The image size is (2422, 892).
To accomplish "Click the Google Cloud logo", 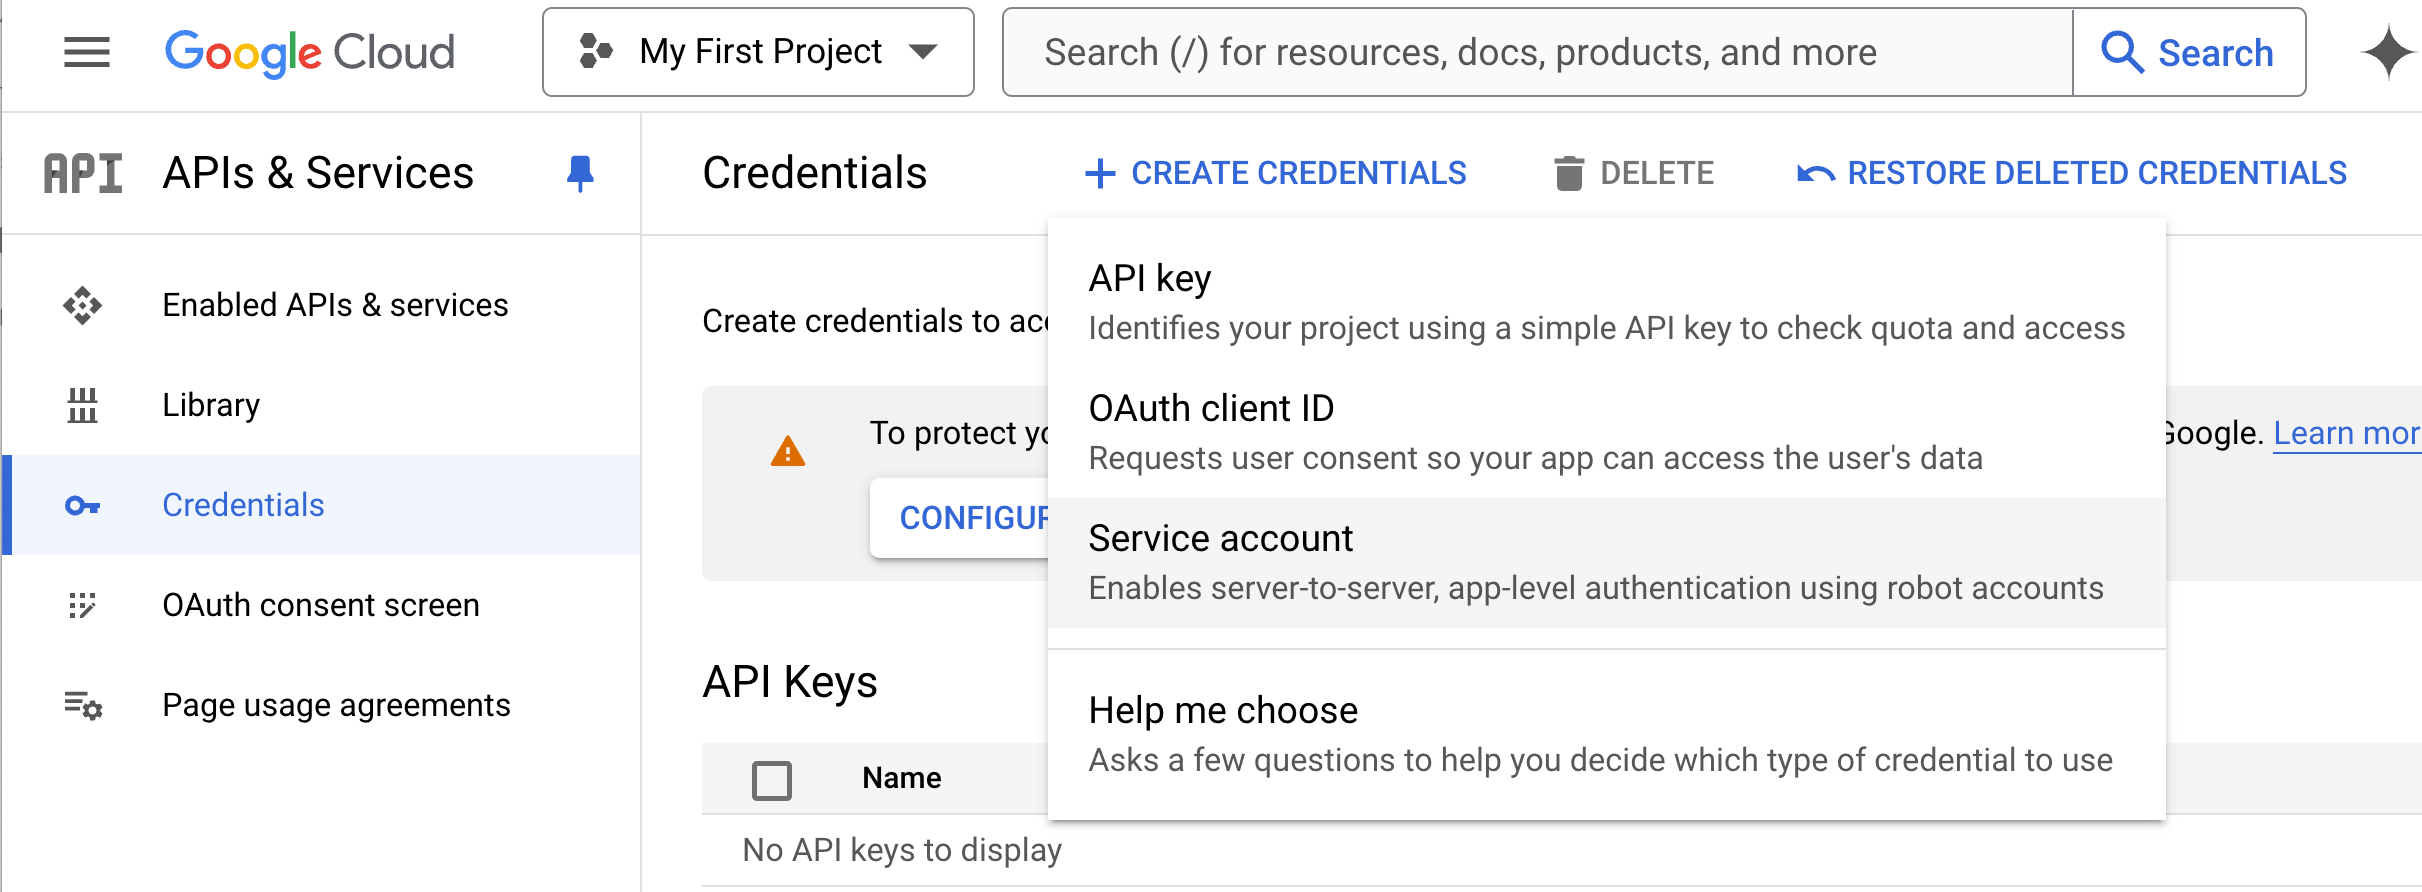I will 309,52.
